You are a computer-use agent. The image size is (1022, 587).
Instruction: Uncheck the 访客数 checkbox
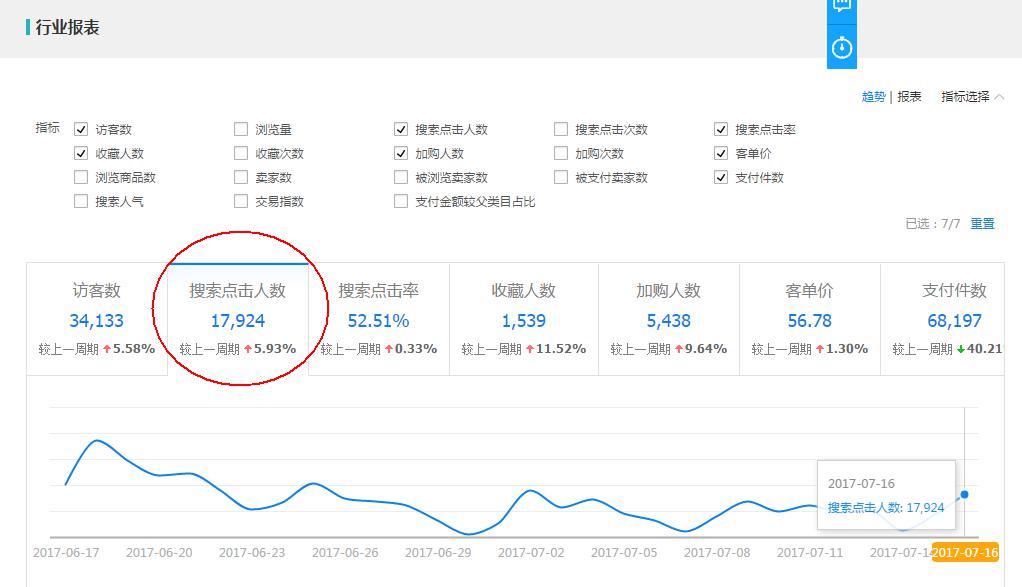point(81,129)
